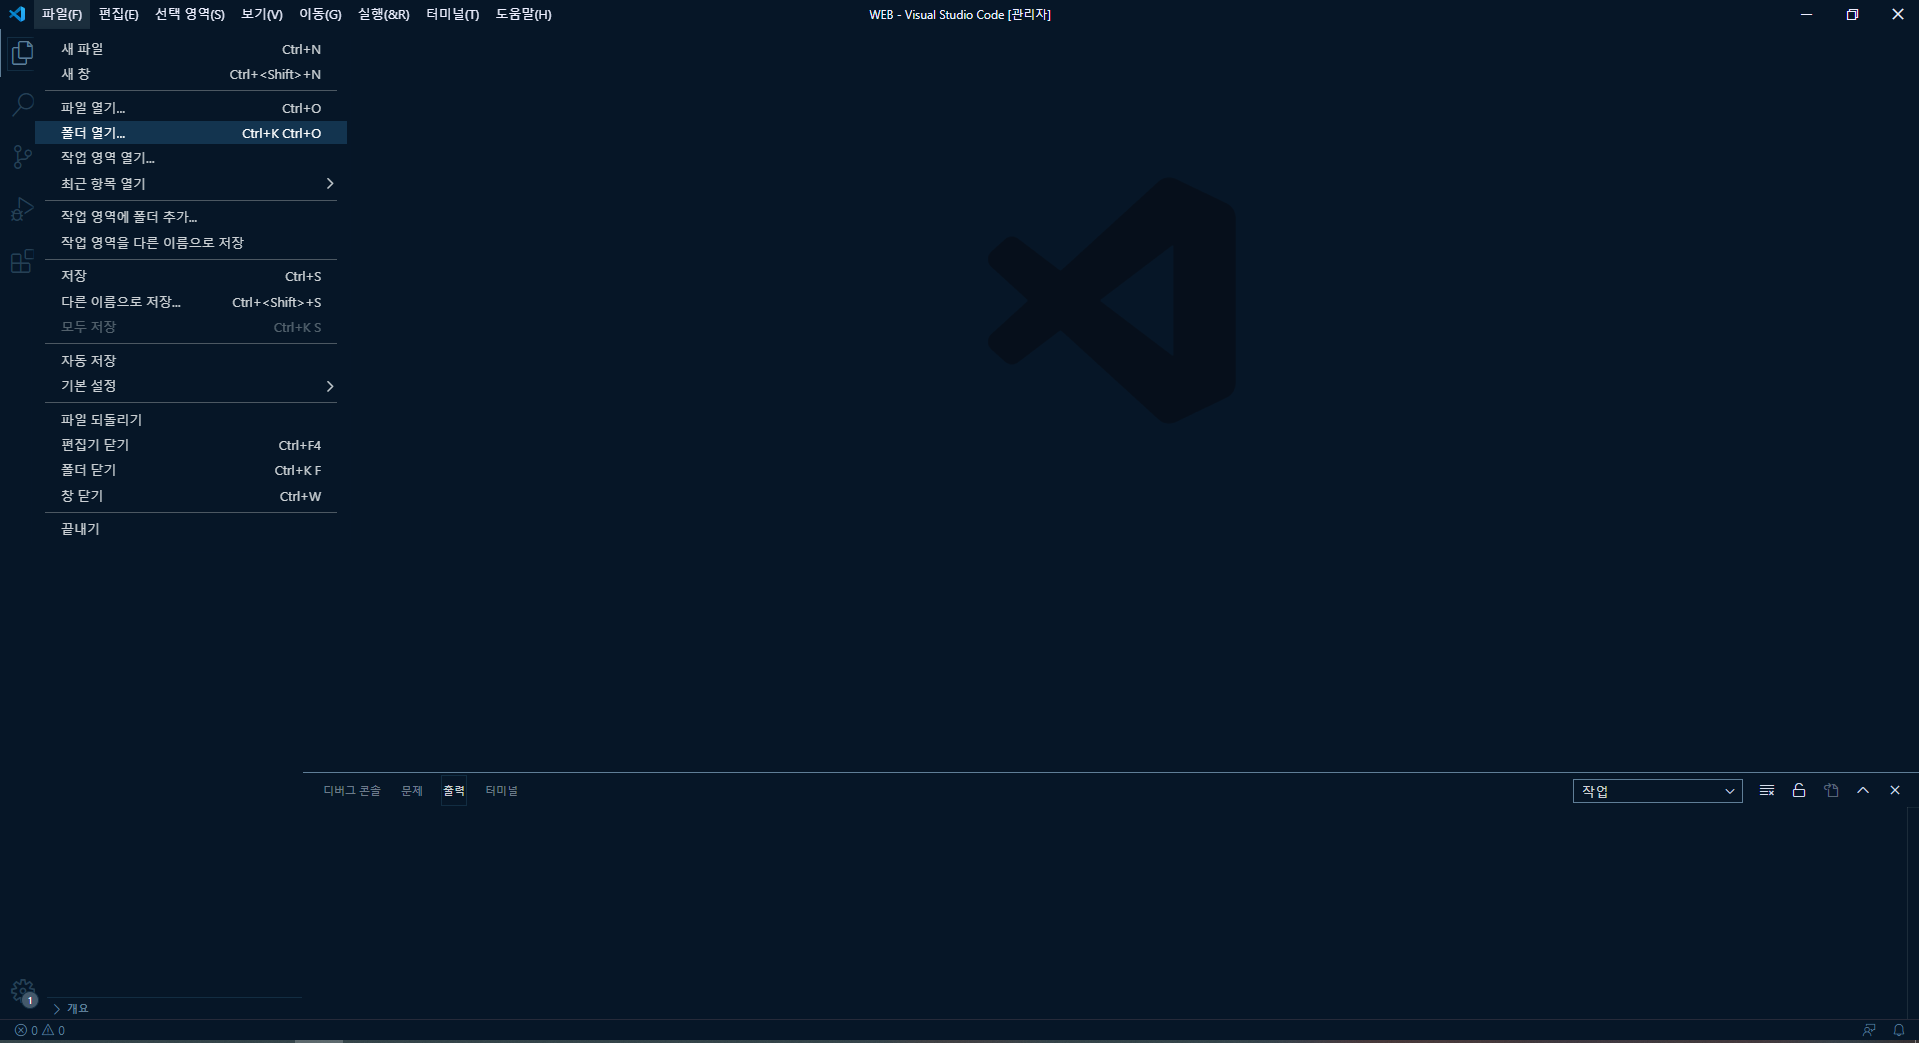The image size is (1919, 1043).
Task: Expand 최근 항목 열기 submenu
Action: 191,184
